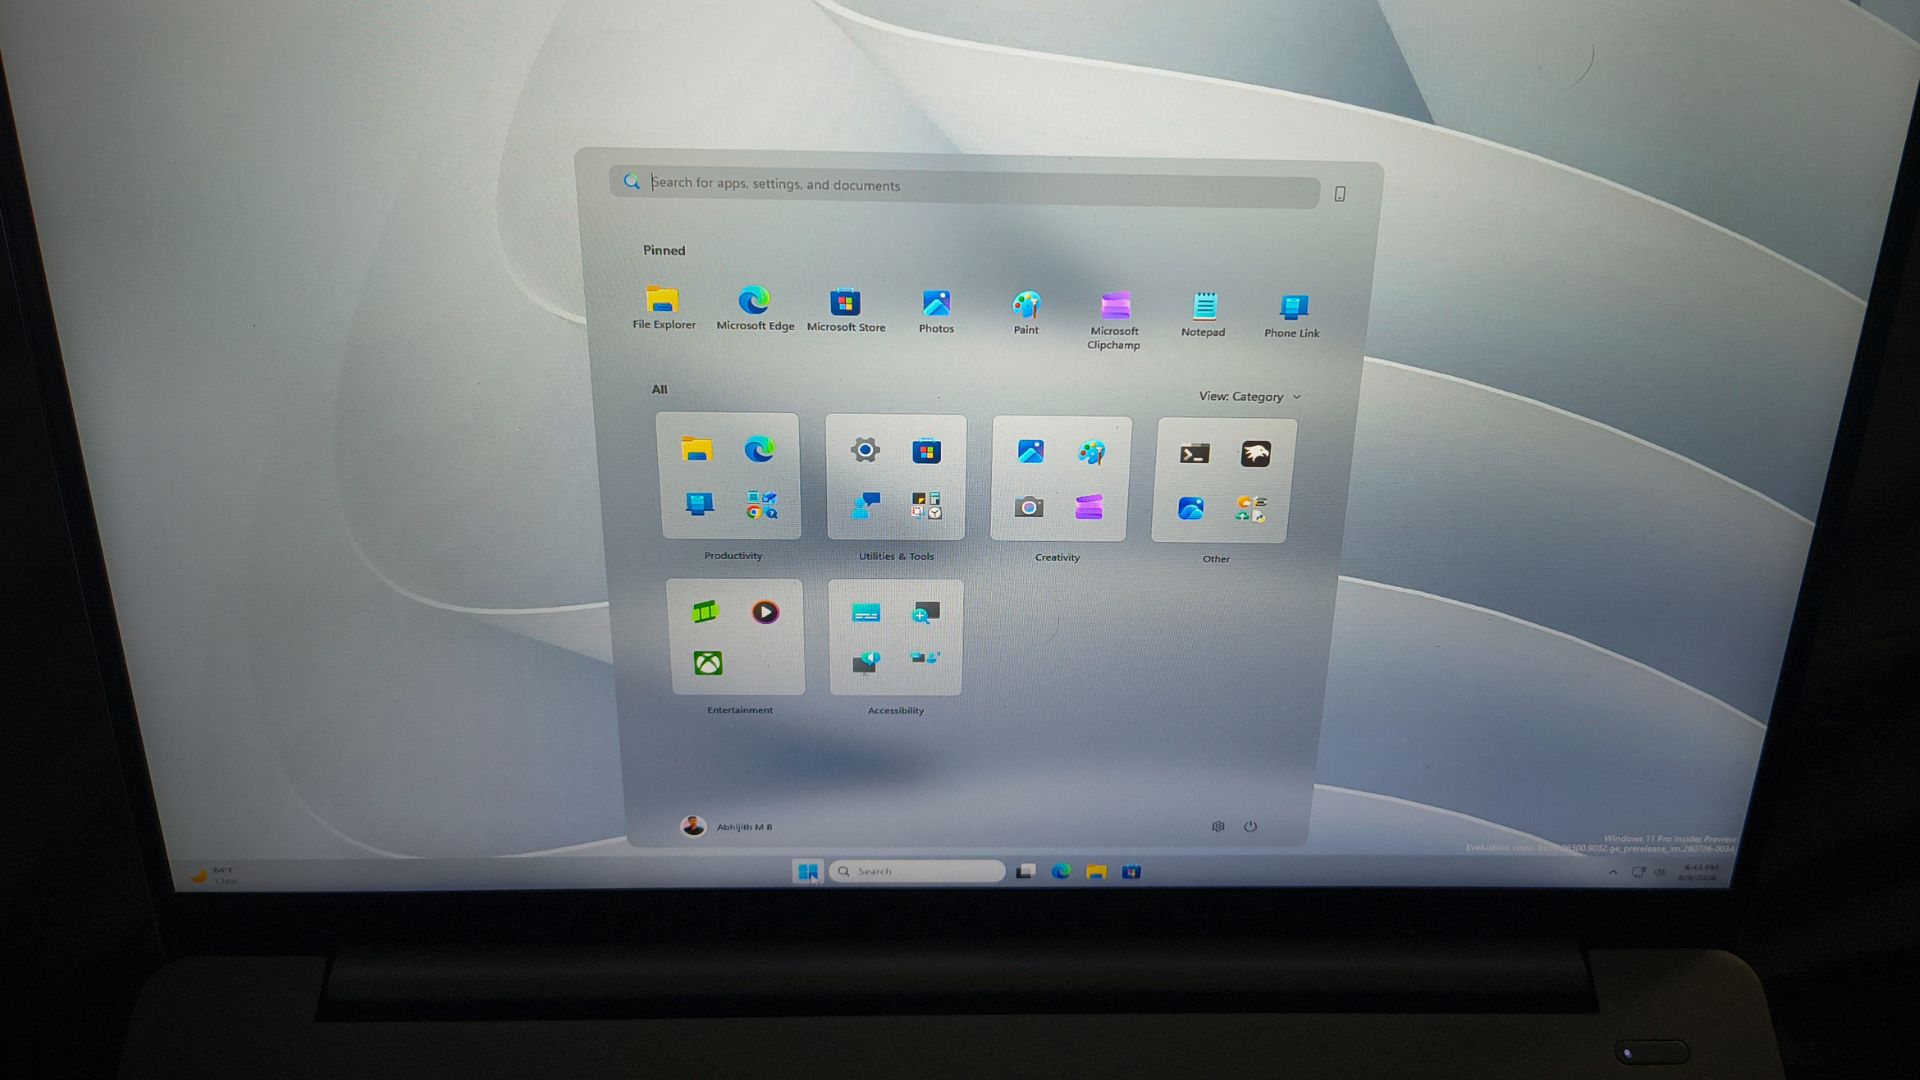Open more-apps cluster in Other folder

1250,510
